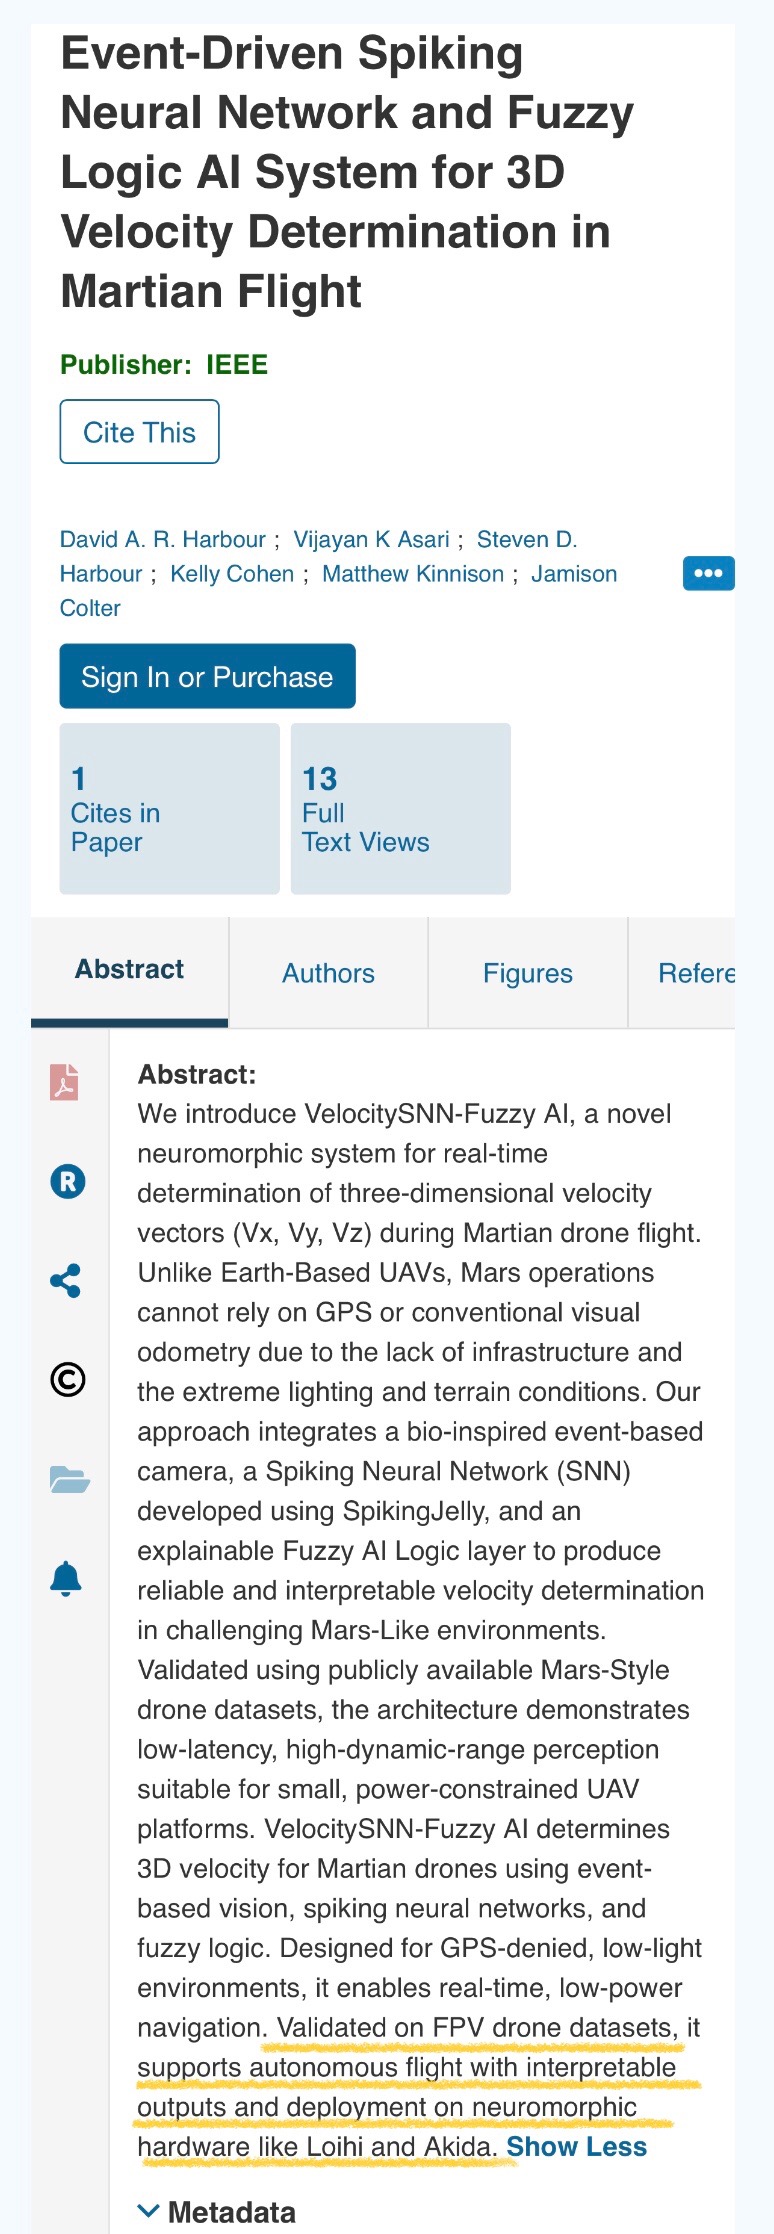Select the Abstract tab

[x=130, y=970]
